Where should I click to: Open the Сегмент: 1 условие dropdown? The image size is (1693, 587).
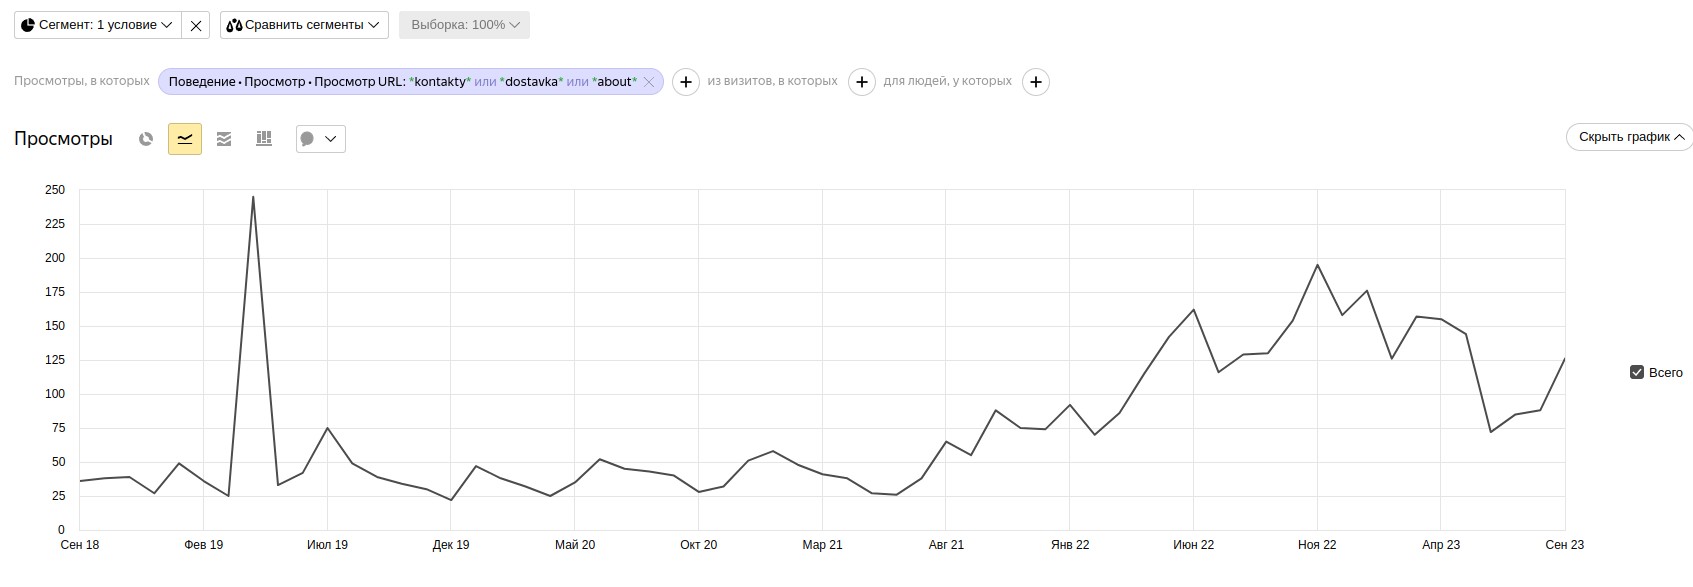click(x=98, y=25)
